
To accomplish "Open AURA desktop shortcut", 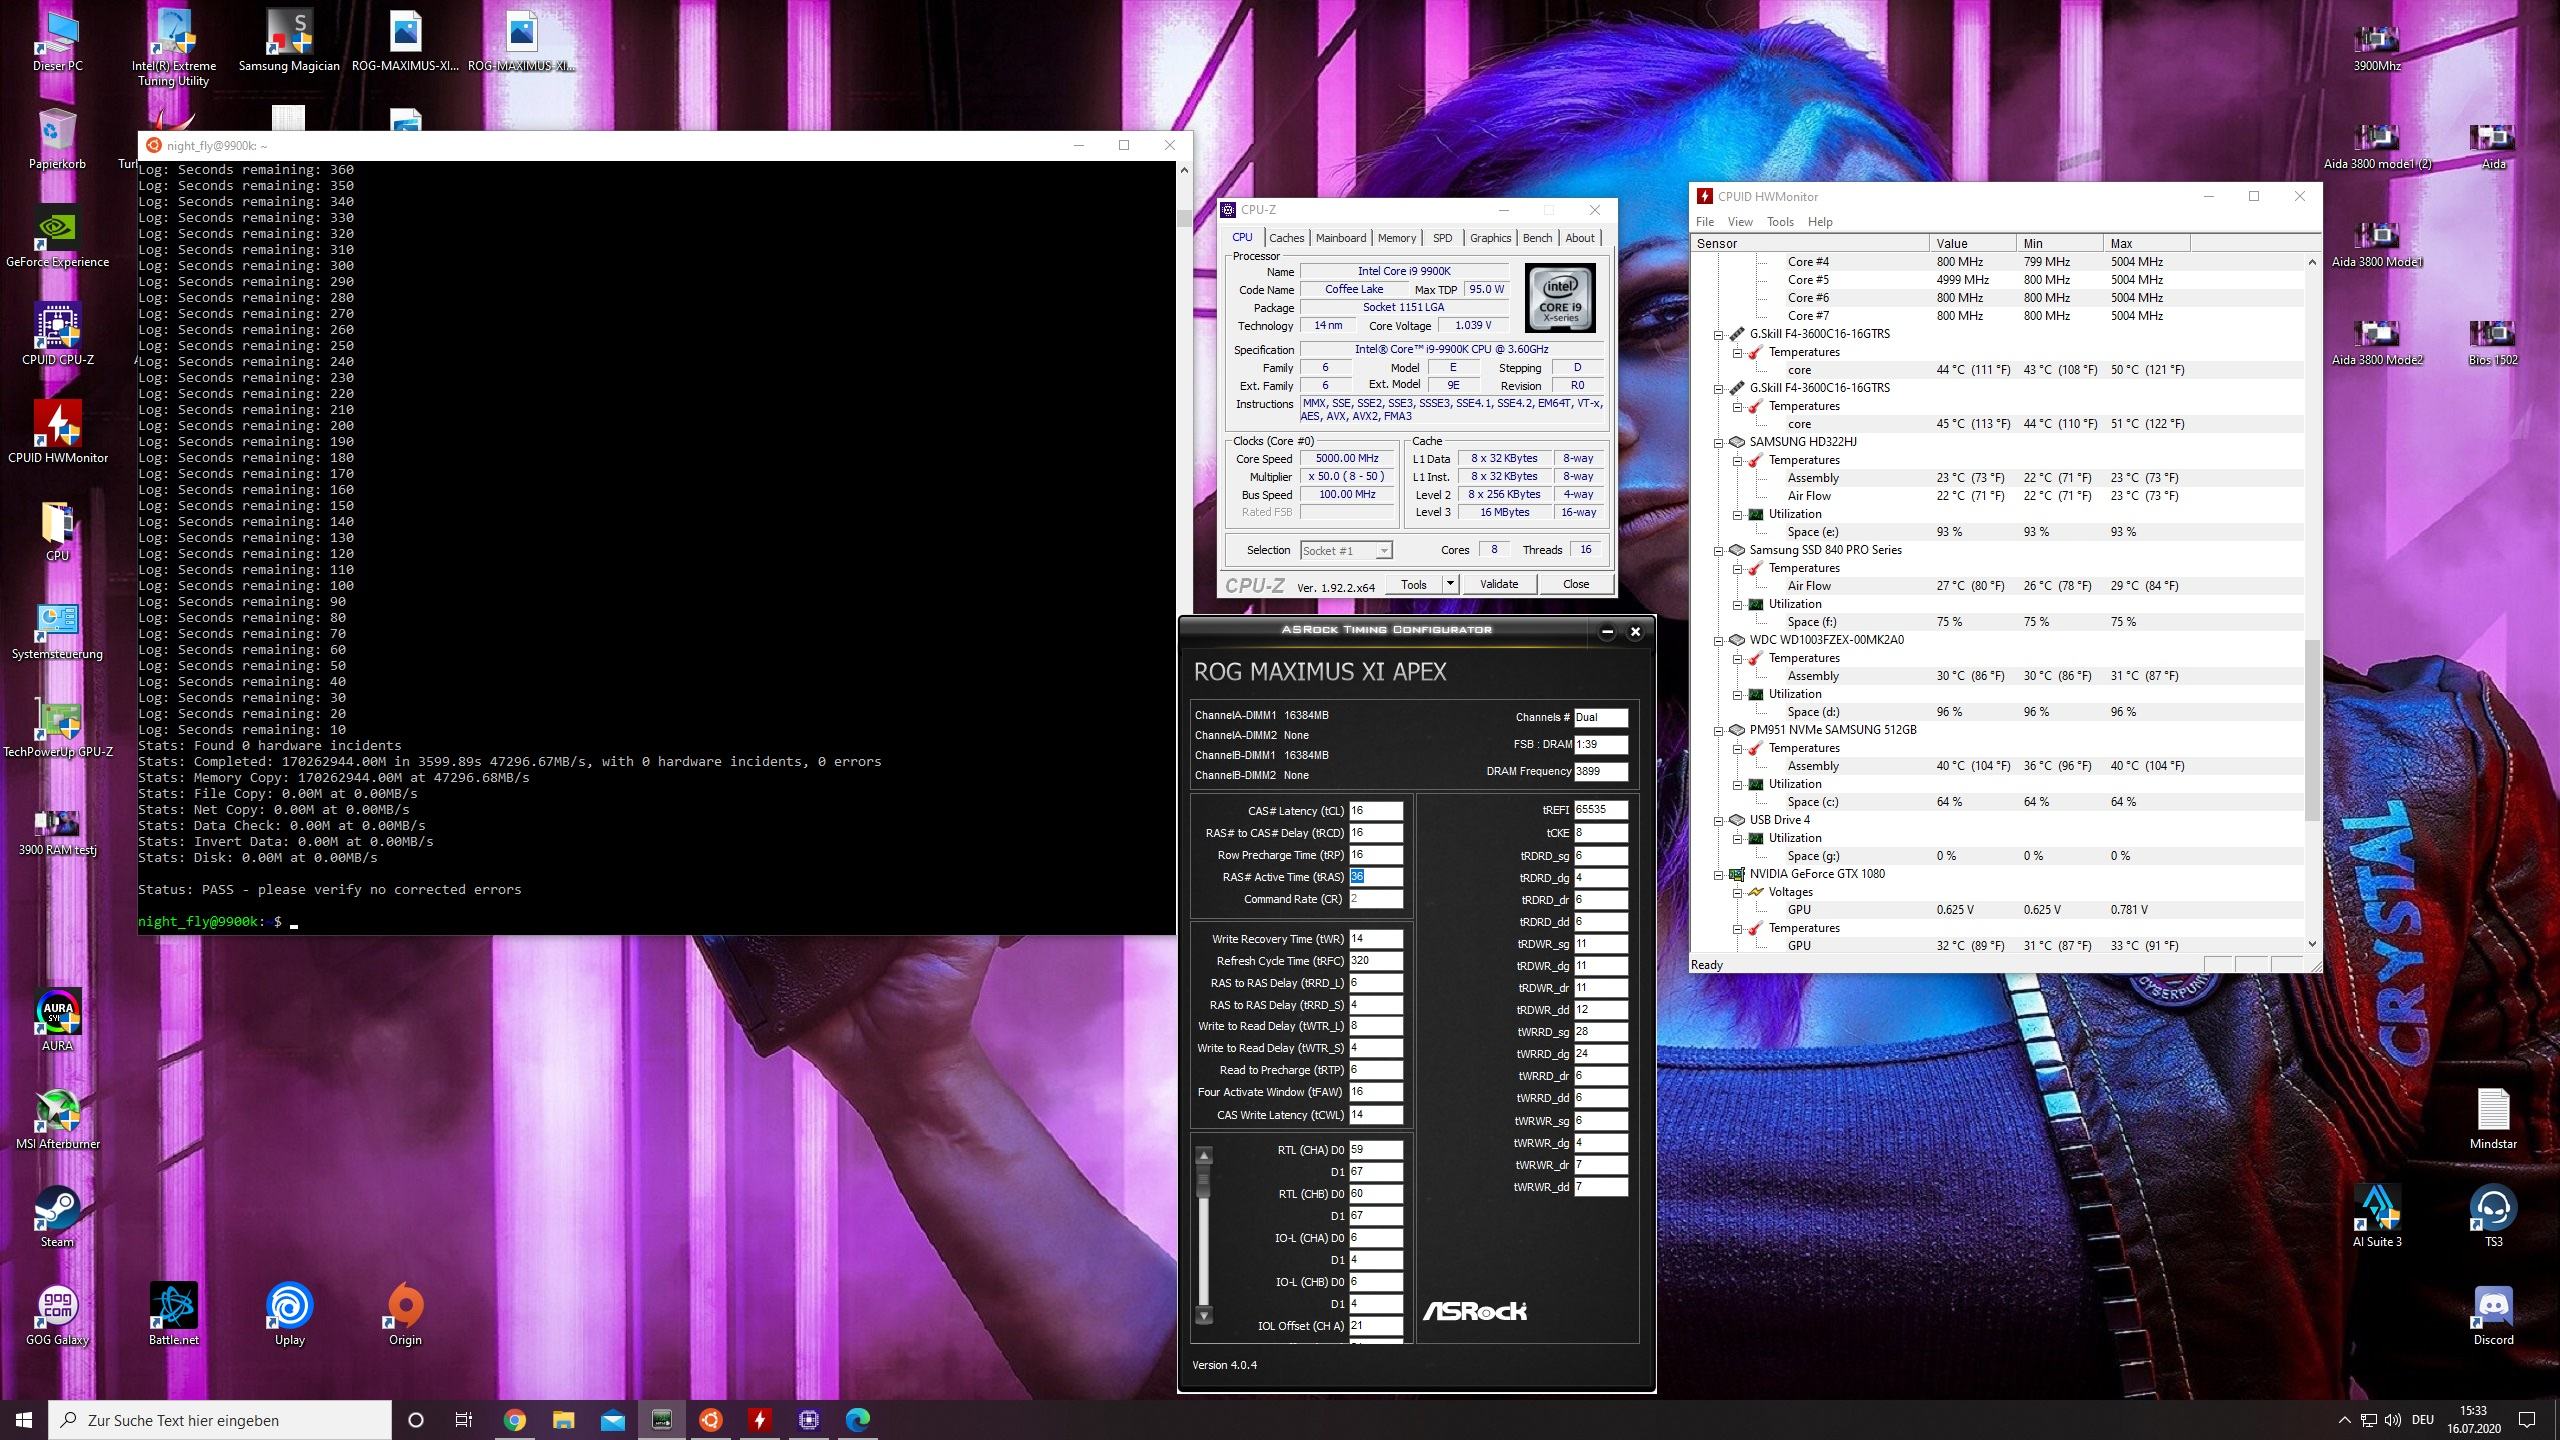I will [57, 1022].
